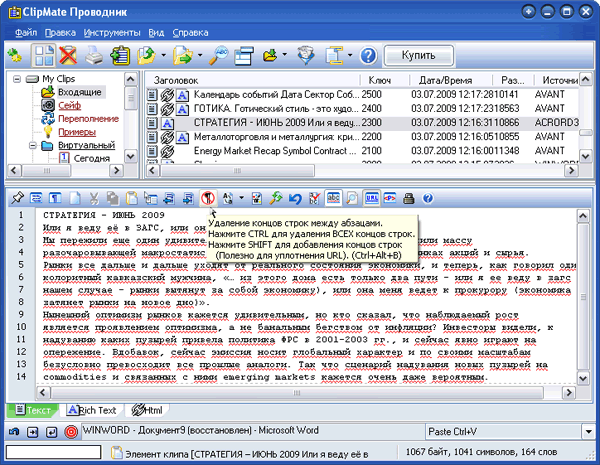The image size is (600, 465).
Task: Toggle the explorer layout view button
Action: tap(44, 56)
